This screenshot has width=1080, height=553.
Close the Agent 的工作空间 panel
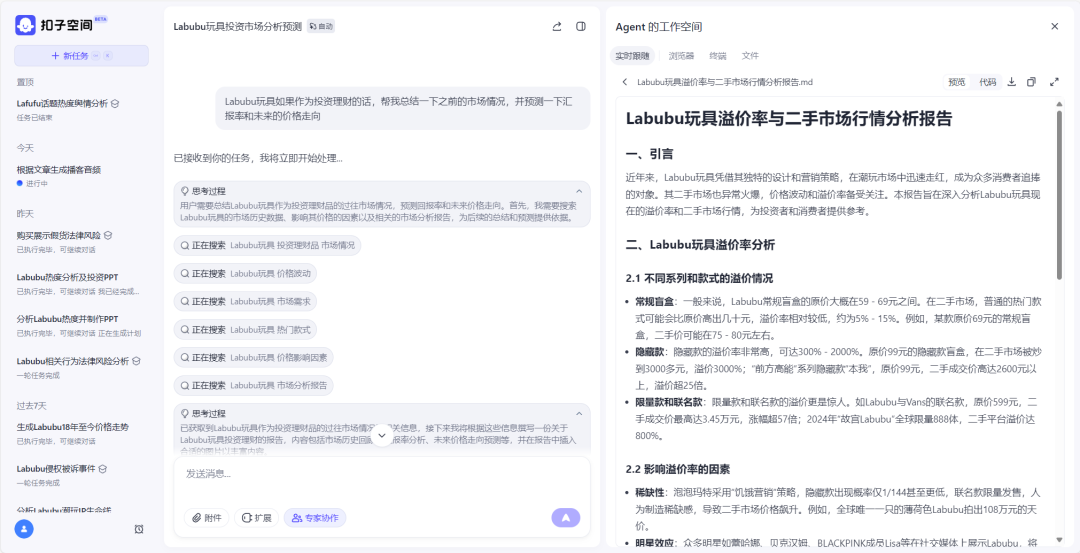[x=1055, y=26]
